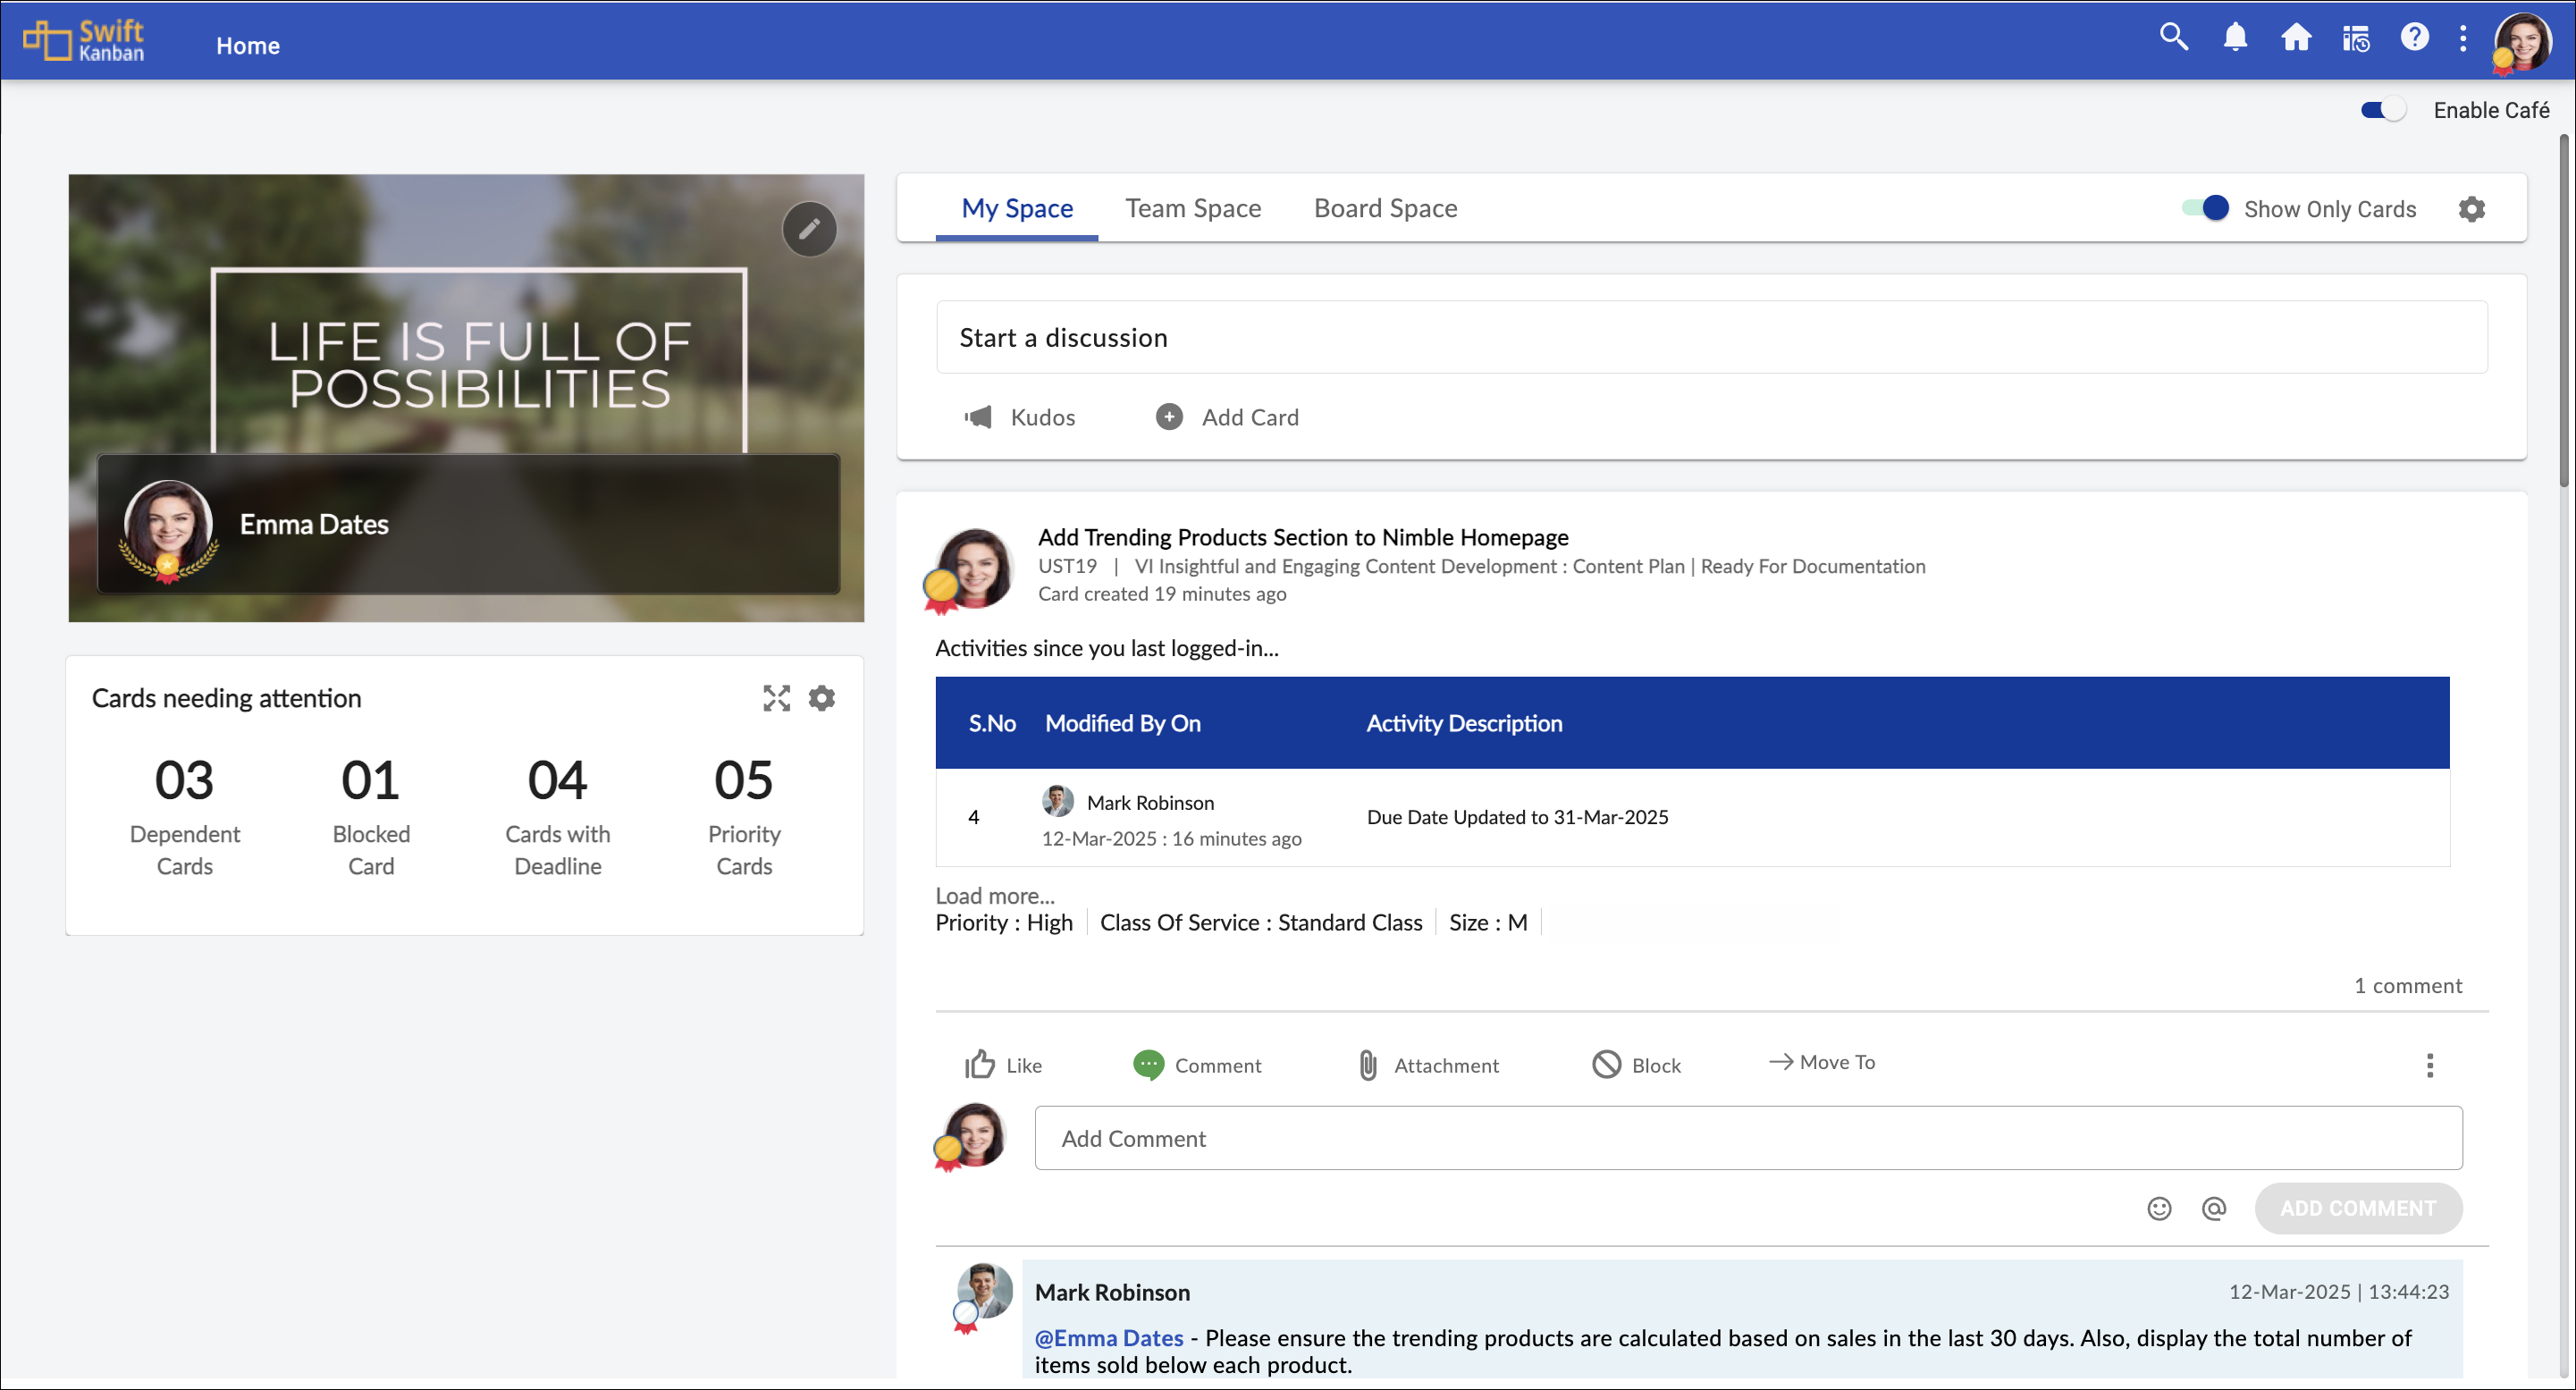Click Move To on the card
Viewport: 2576px width, 1390px height.
[x=1823, y=1062]
